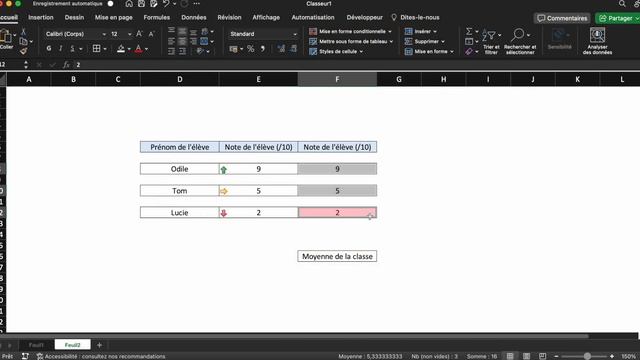Click the AutoSum sigma icon
640x360 pixels.
point(469,31)
